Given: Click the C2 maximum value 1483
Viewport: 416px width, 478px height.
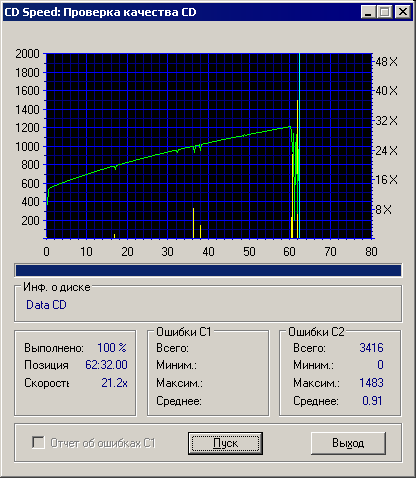Looking at the screenshot, I should click(371, 383).
